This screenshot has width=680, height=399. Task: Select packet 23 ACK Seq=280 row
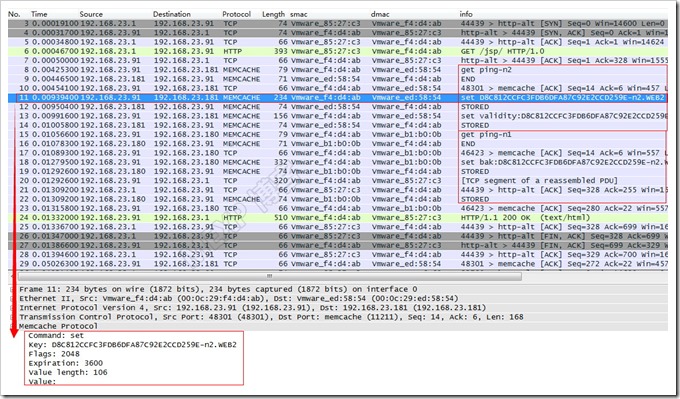pos(338,209)
